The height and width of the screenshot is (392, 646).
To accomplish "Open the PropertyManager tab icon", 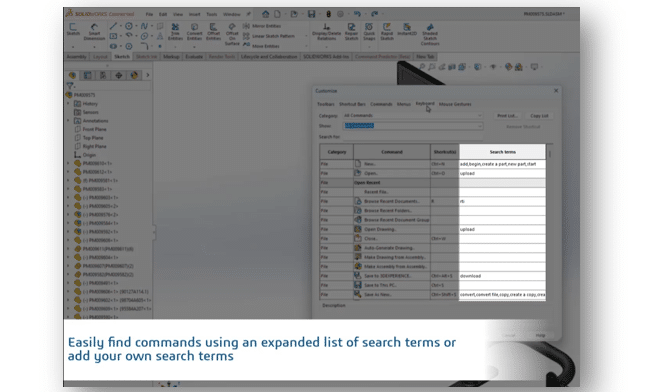I will 87,75.
